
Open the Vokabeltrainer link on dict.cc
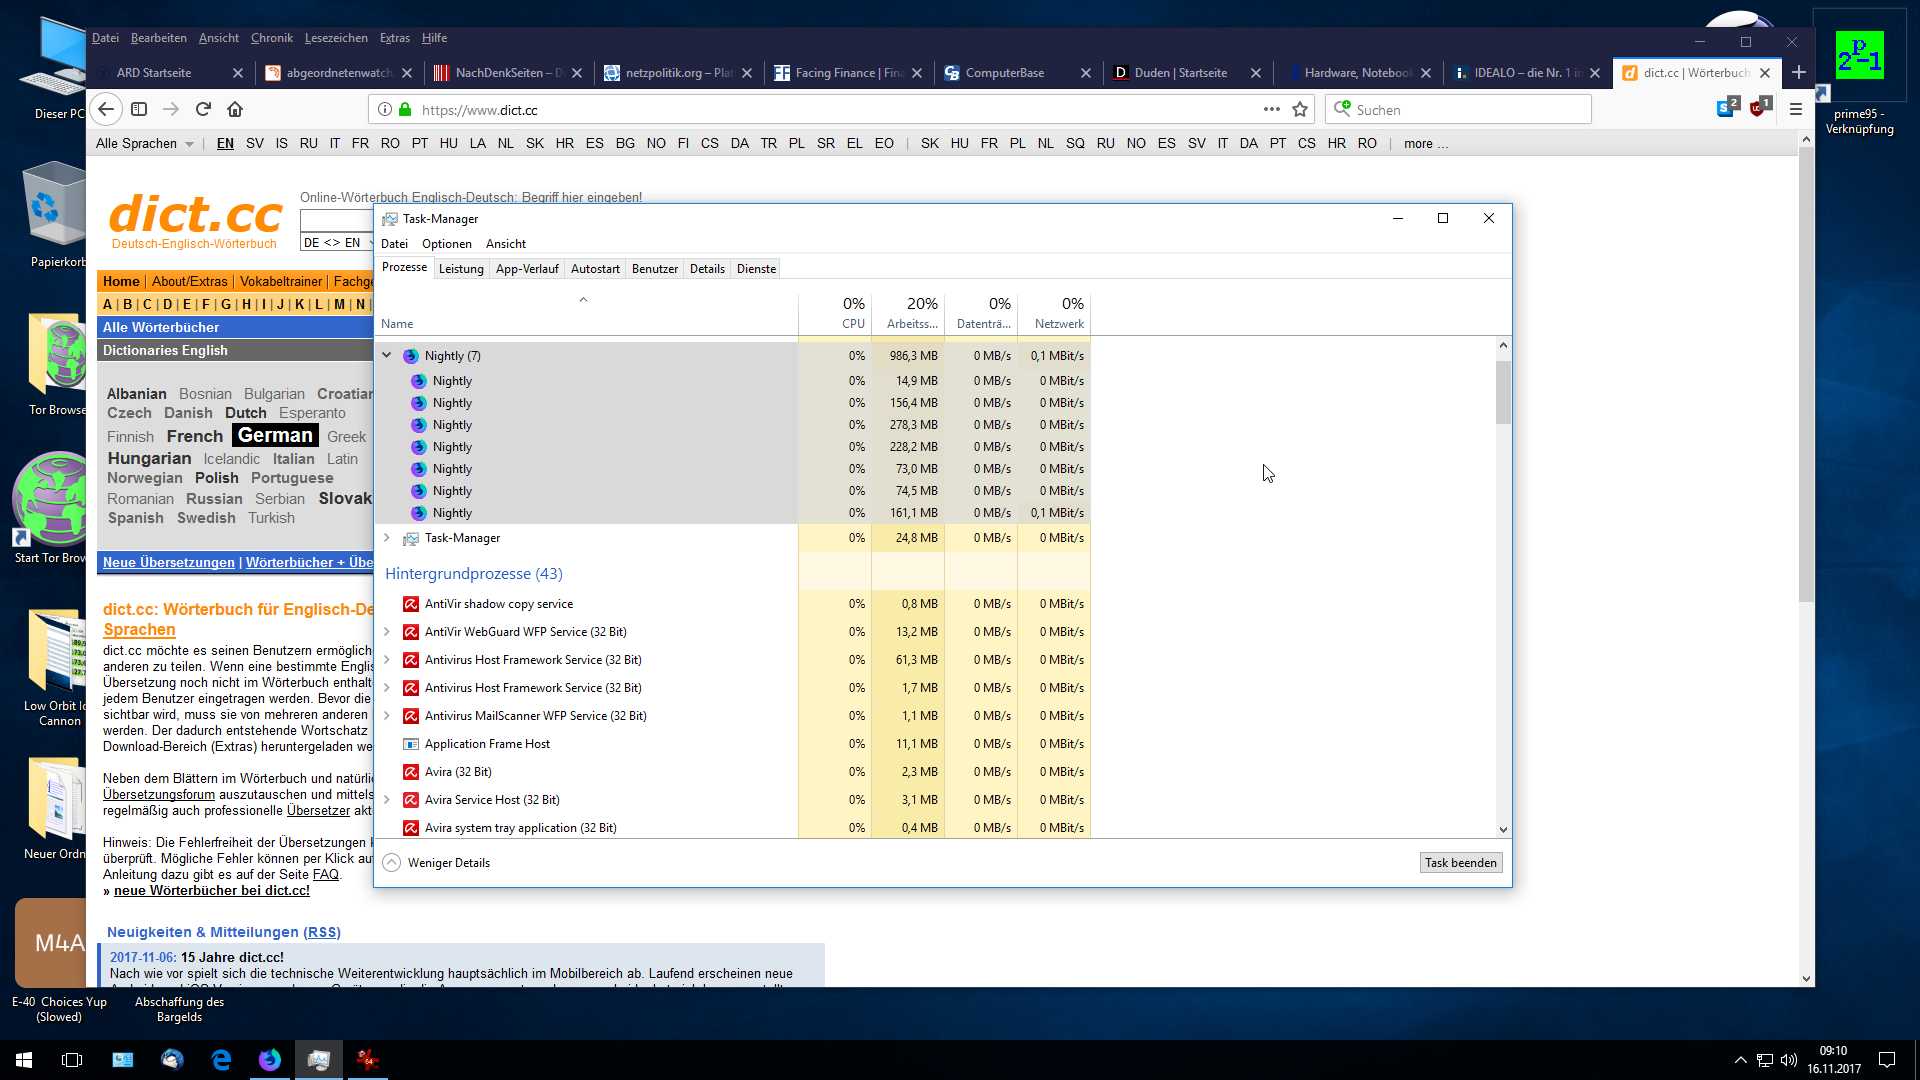[280, 282]
